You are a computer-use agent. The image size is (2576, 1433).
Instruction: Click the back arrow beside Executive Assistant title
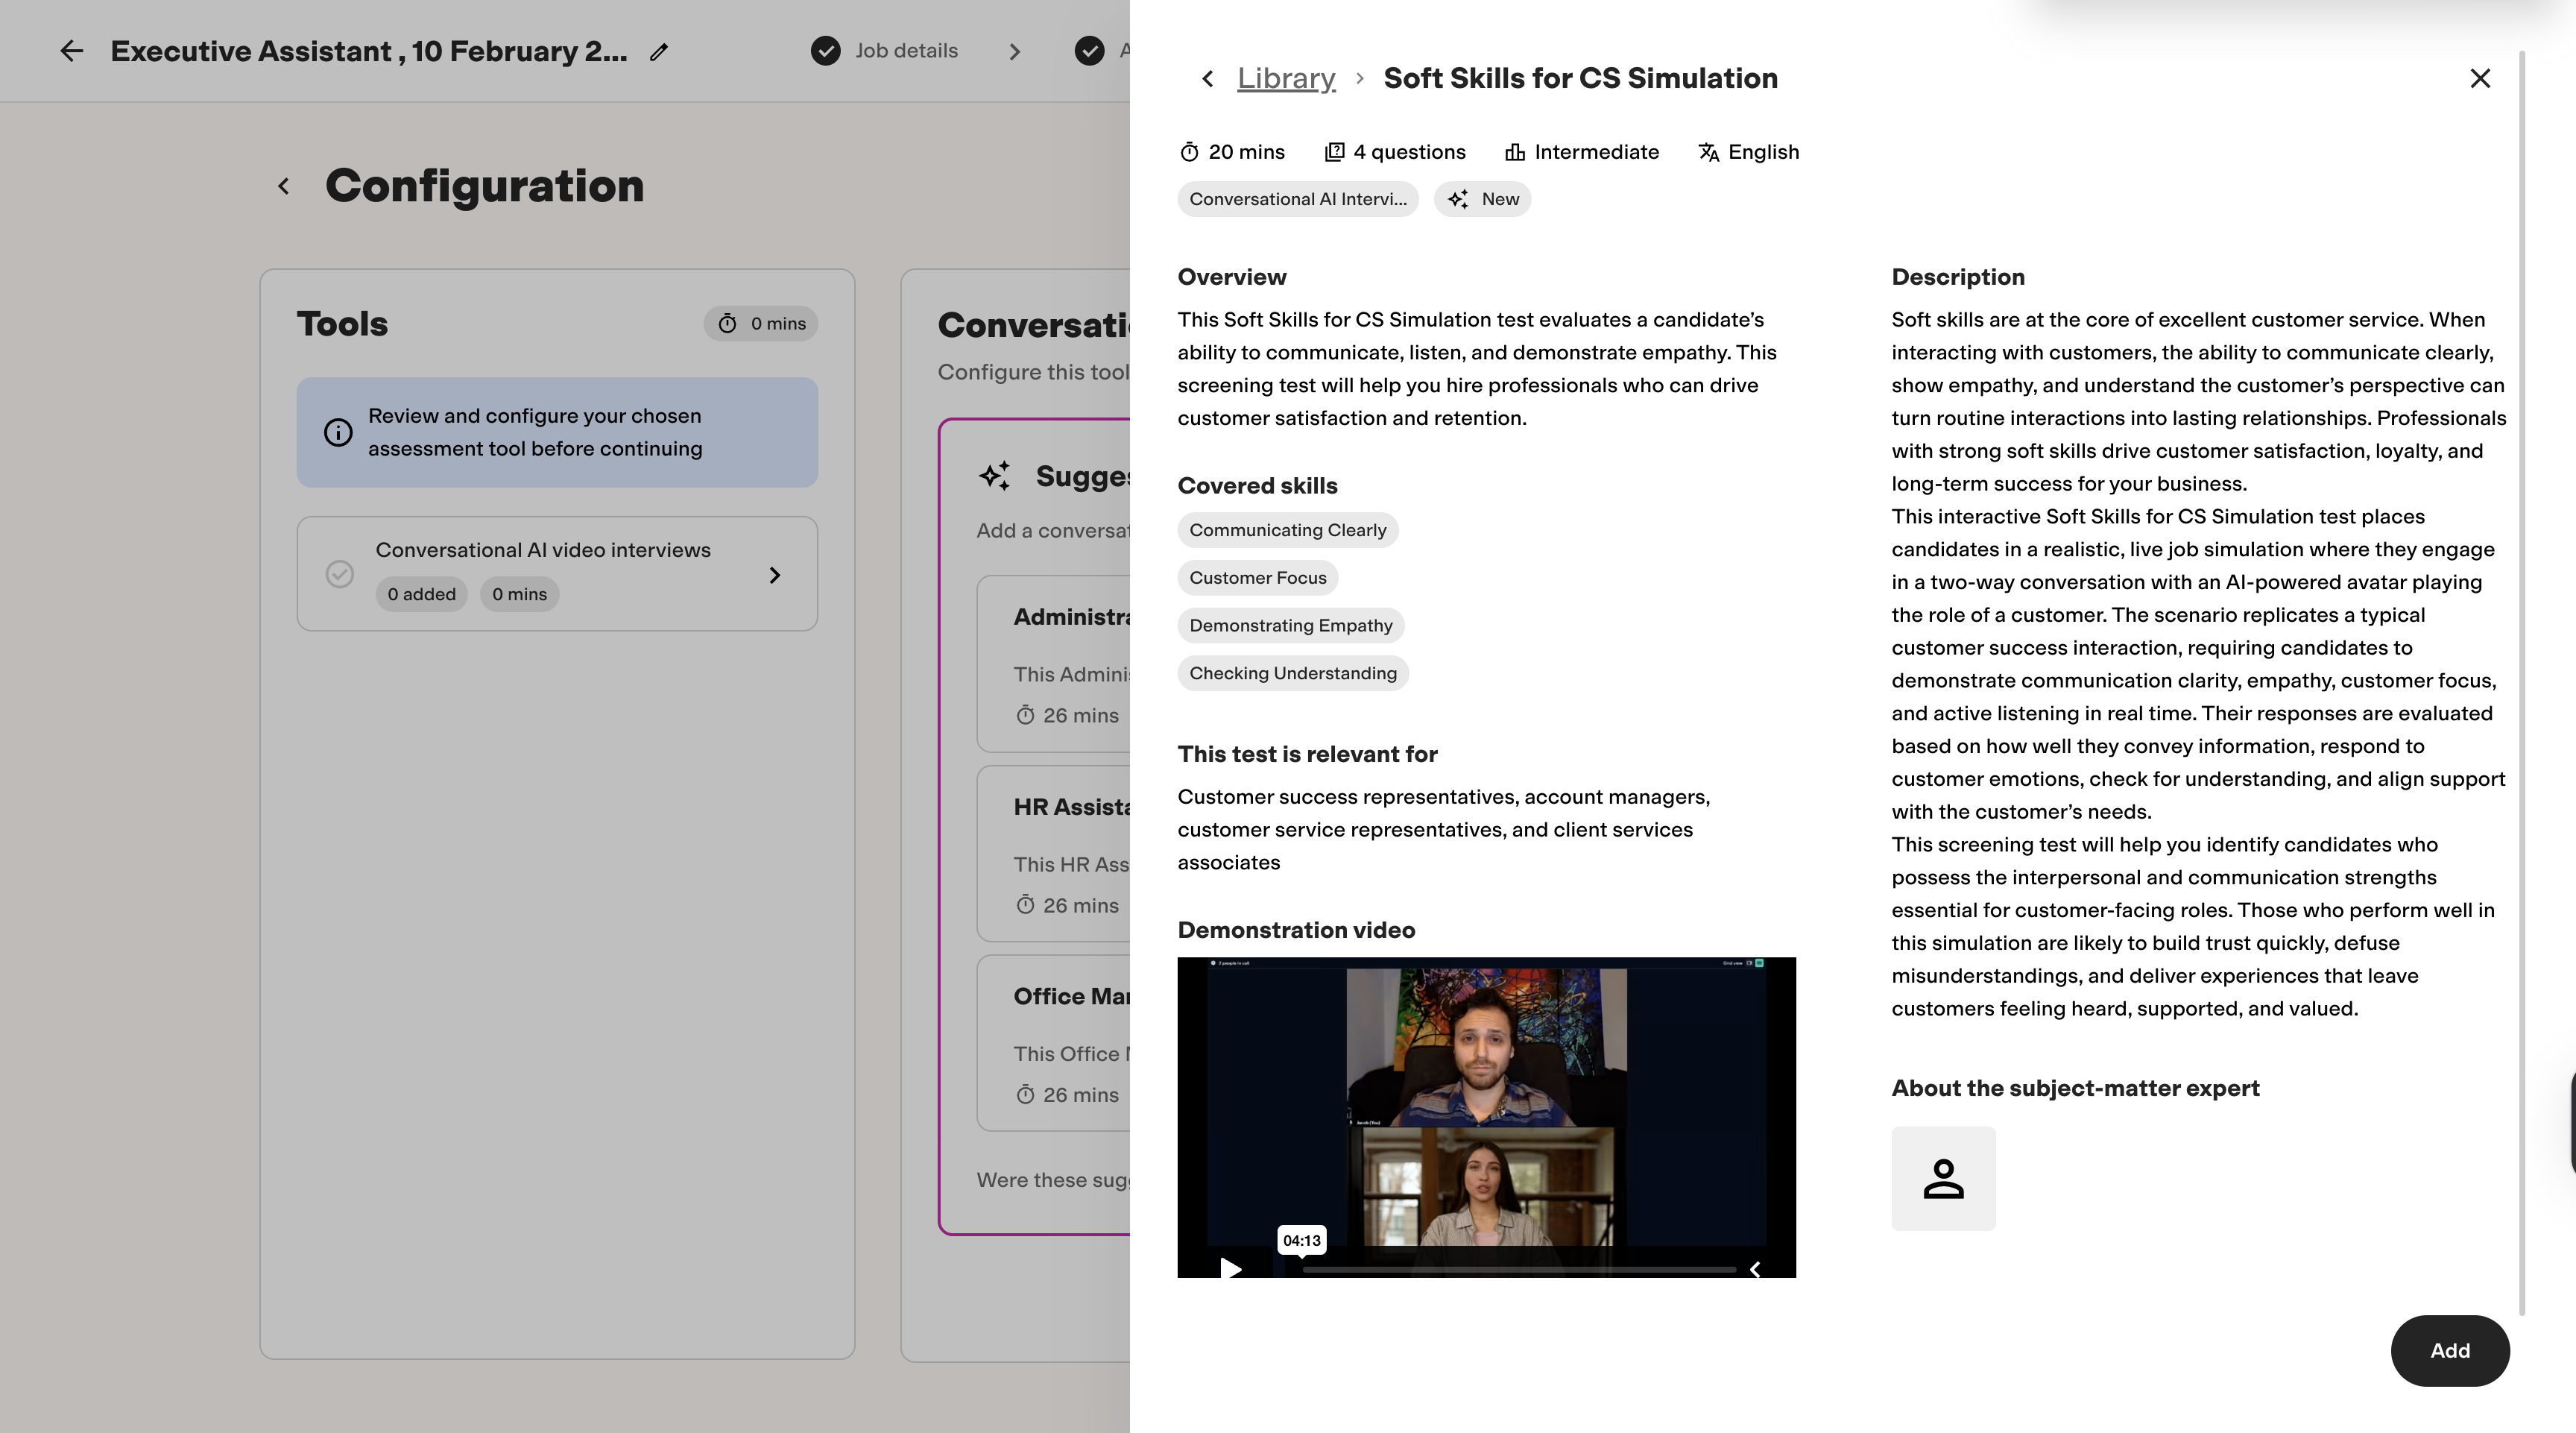click(71, 51)
